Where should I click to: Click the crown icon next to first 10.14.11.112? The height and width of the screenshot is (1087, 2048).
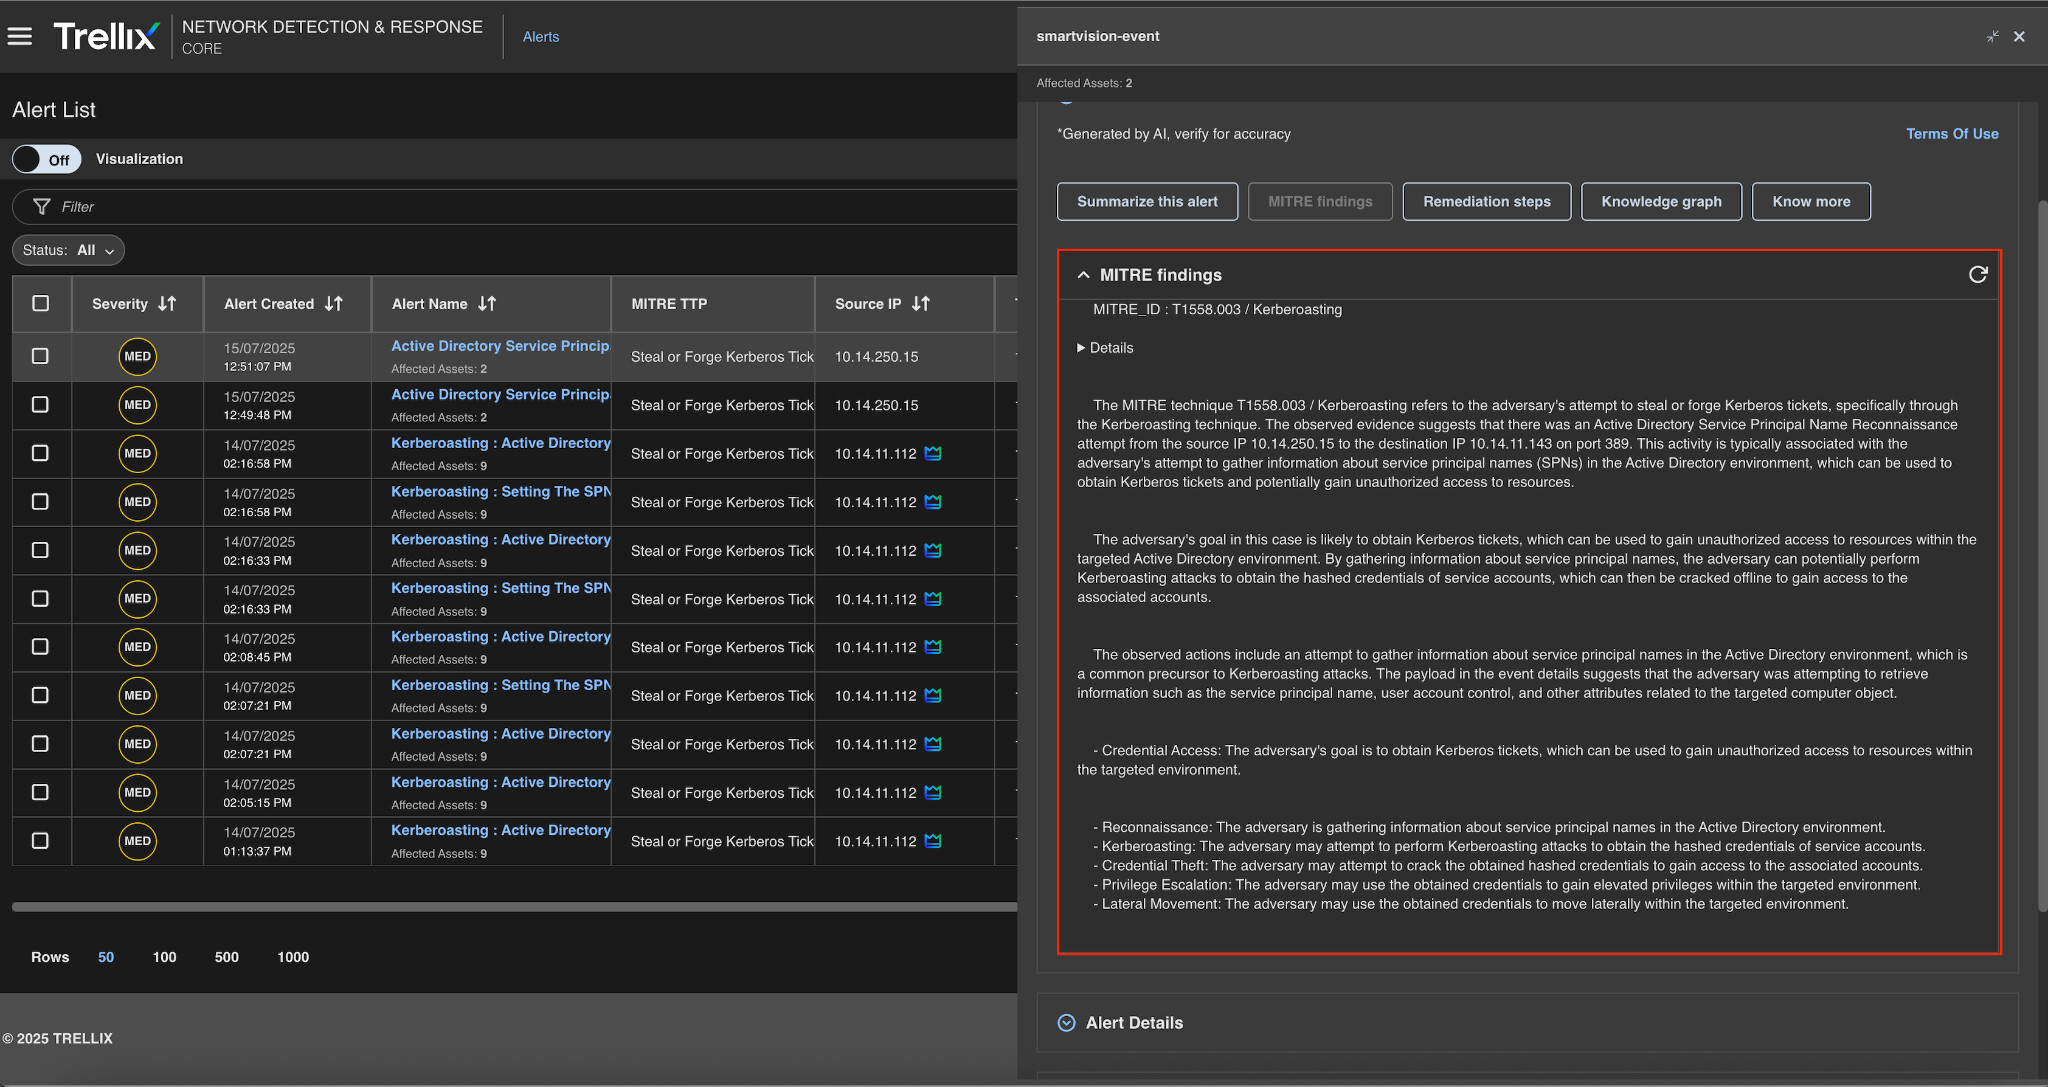pyautogui.click(x=933, y=454)
